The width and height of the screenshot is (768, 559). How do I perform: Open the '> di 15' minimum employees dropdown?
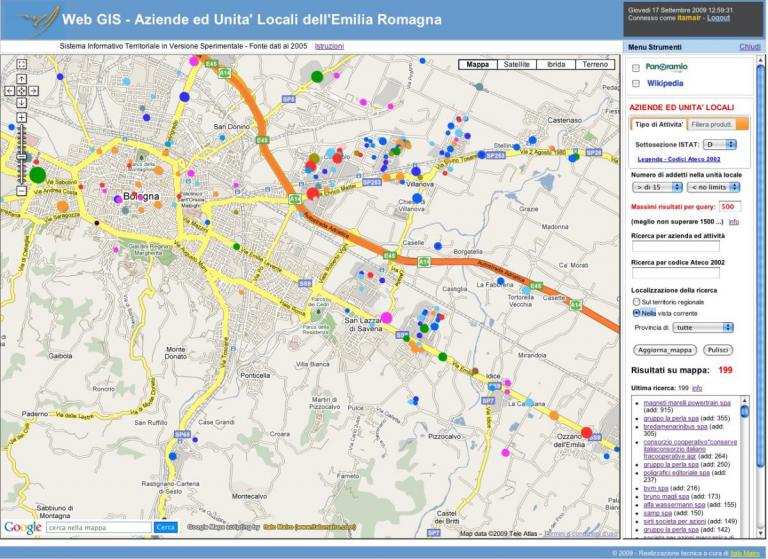click(657, 187)
